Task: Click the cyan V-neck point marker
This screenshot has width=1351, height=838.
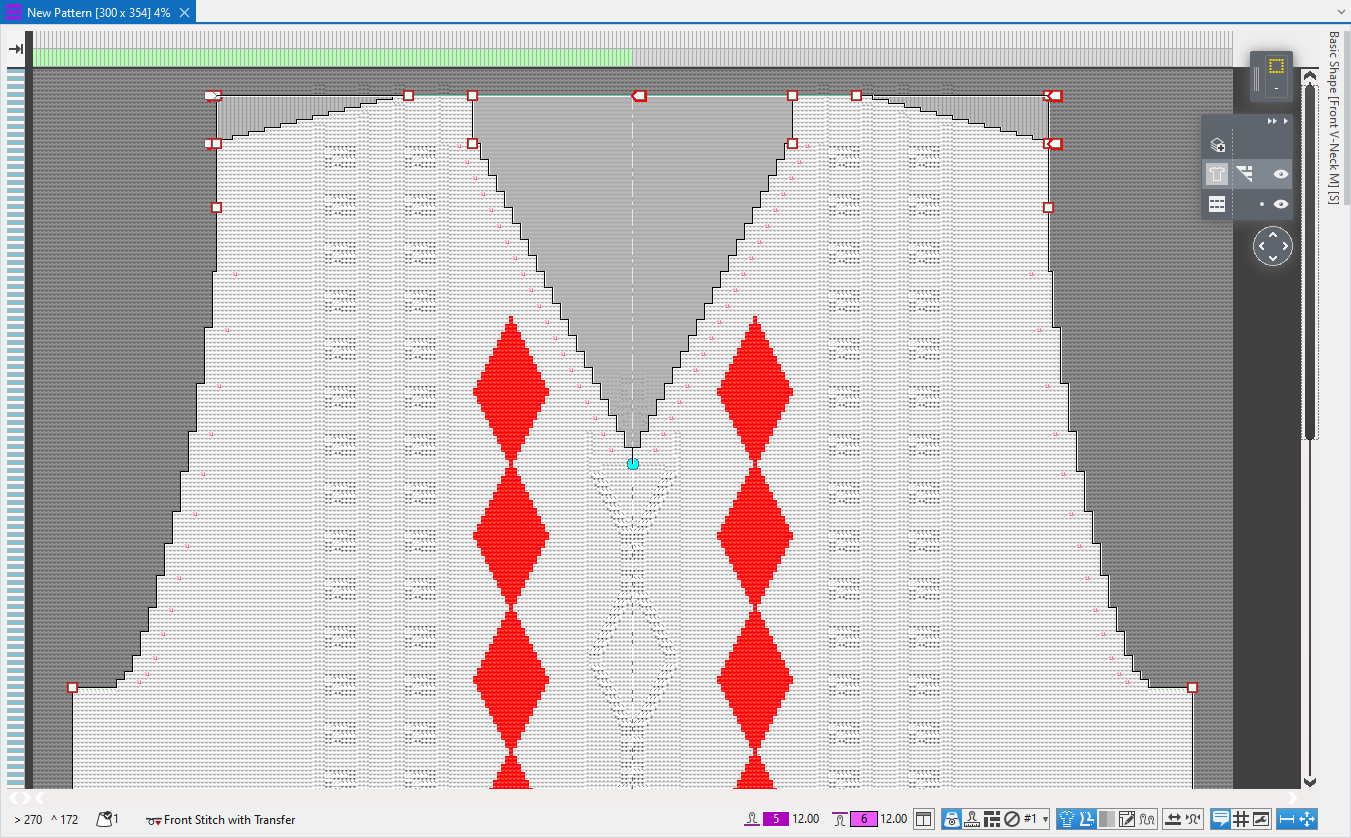Action: [x=632, y=464]
